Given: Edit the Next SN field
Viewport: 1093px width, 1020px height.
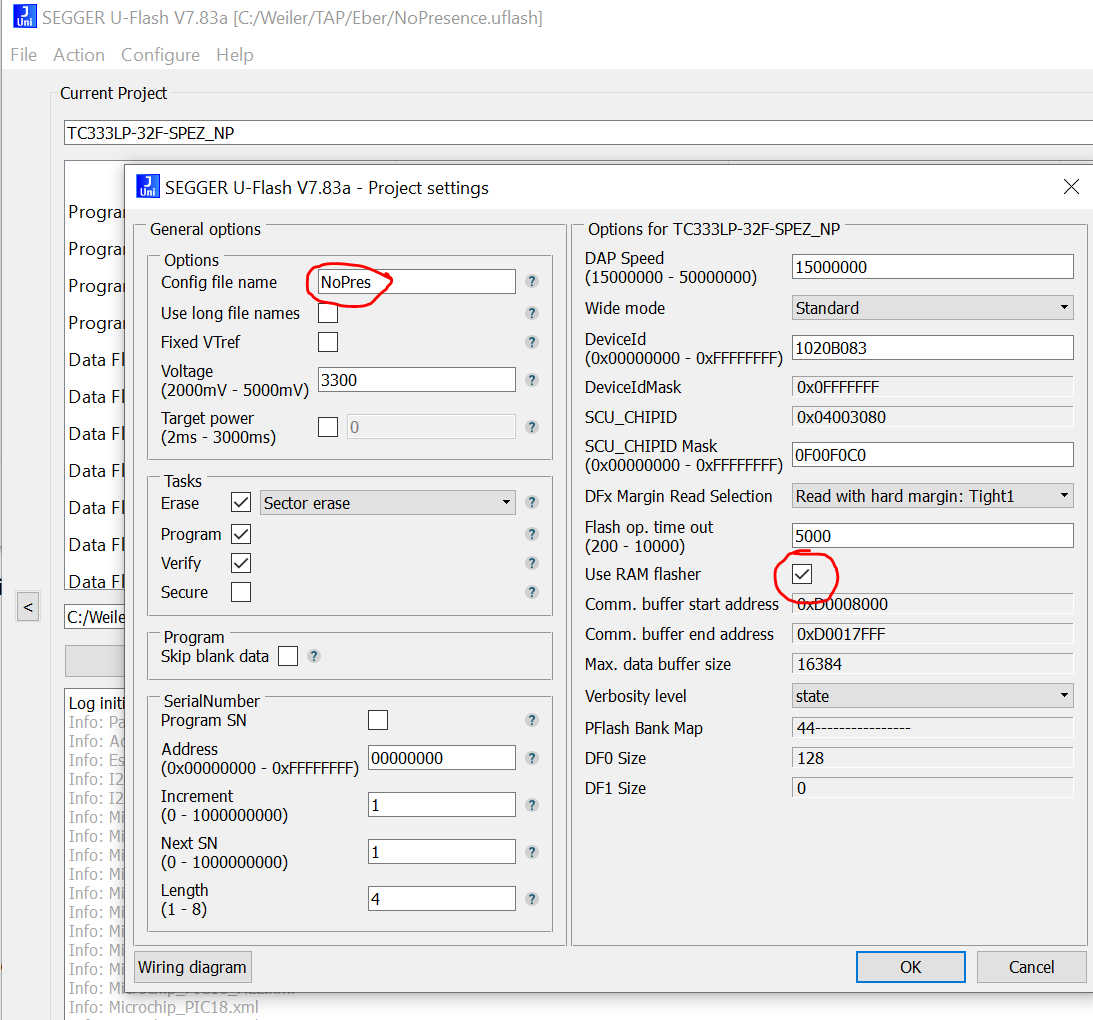Looking at the screenshot, I should click(x=442, y=852).
